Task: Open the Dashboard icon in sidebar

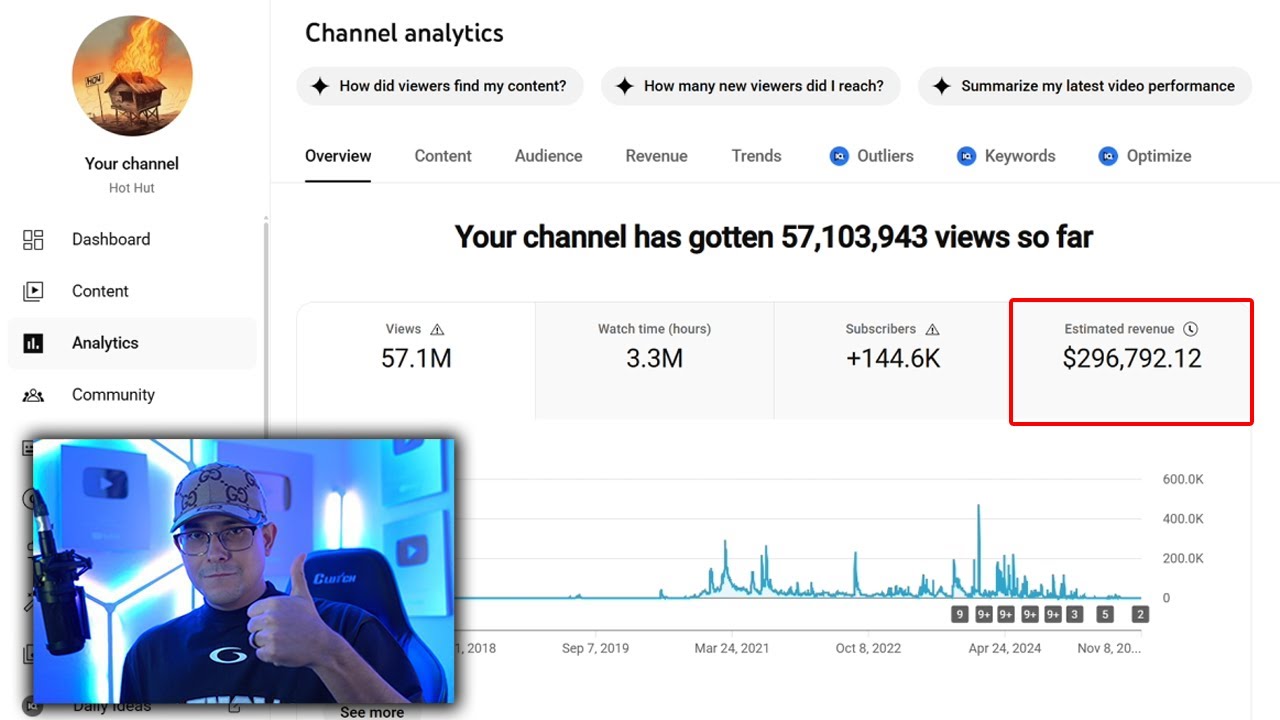Action: click(33, 239)
